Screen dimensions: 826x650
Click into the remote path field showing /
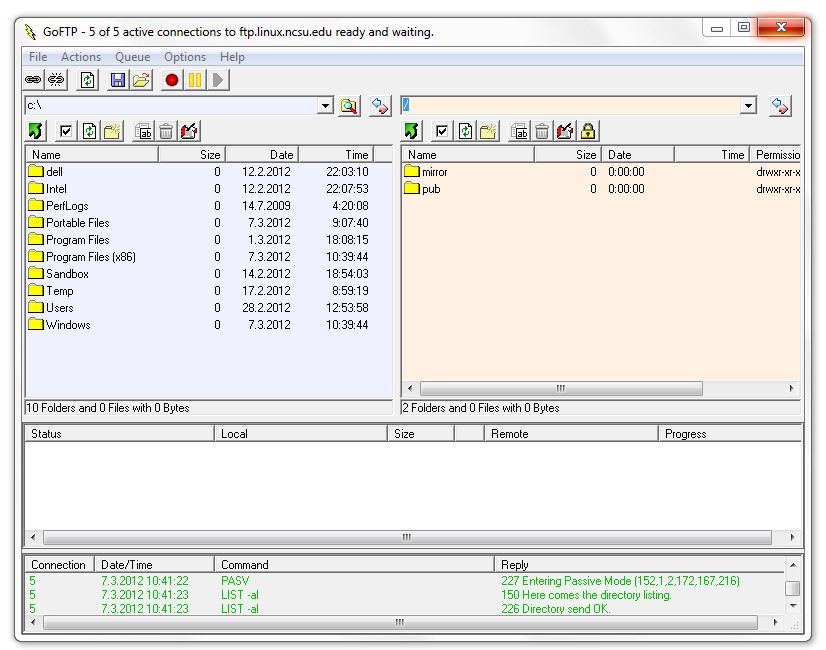point(571,106)
